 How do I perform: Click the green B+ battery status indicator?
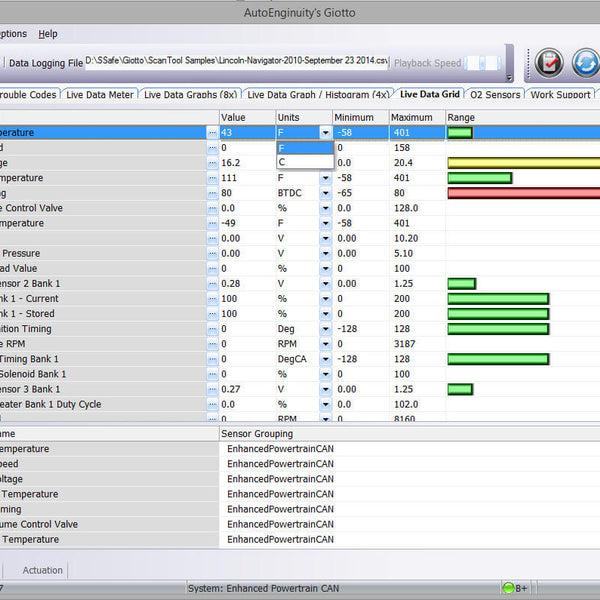pyautogui.click(x=515, y=587)
